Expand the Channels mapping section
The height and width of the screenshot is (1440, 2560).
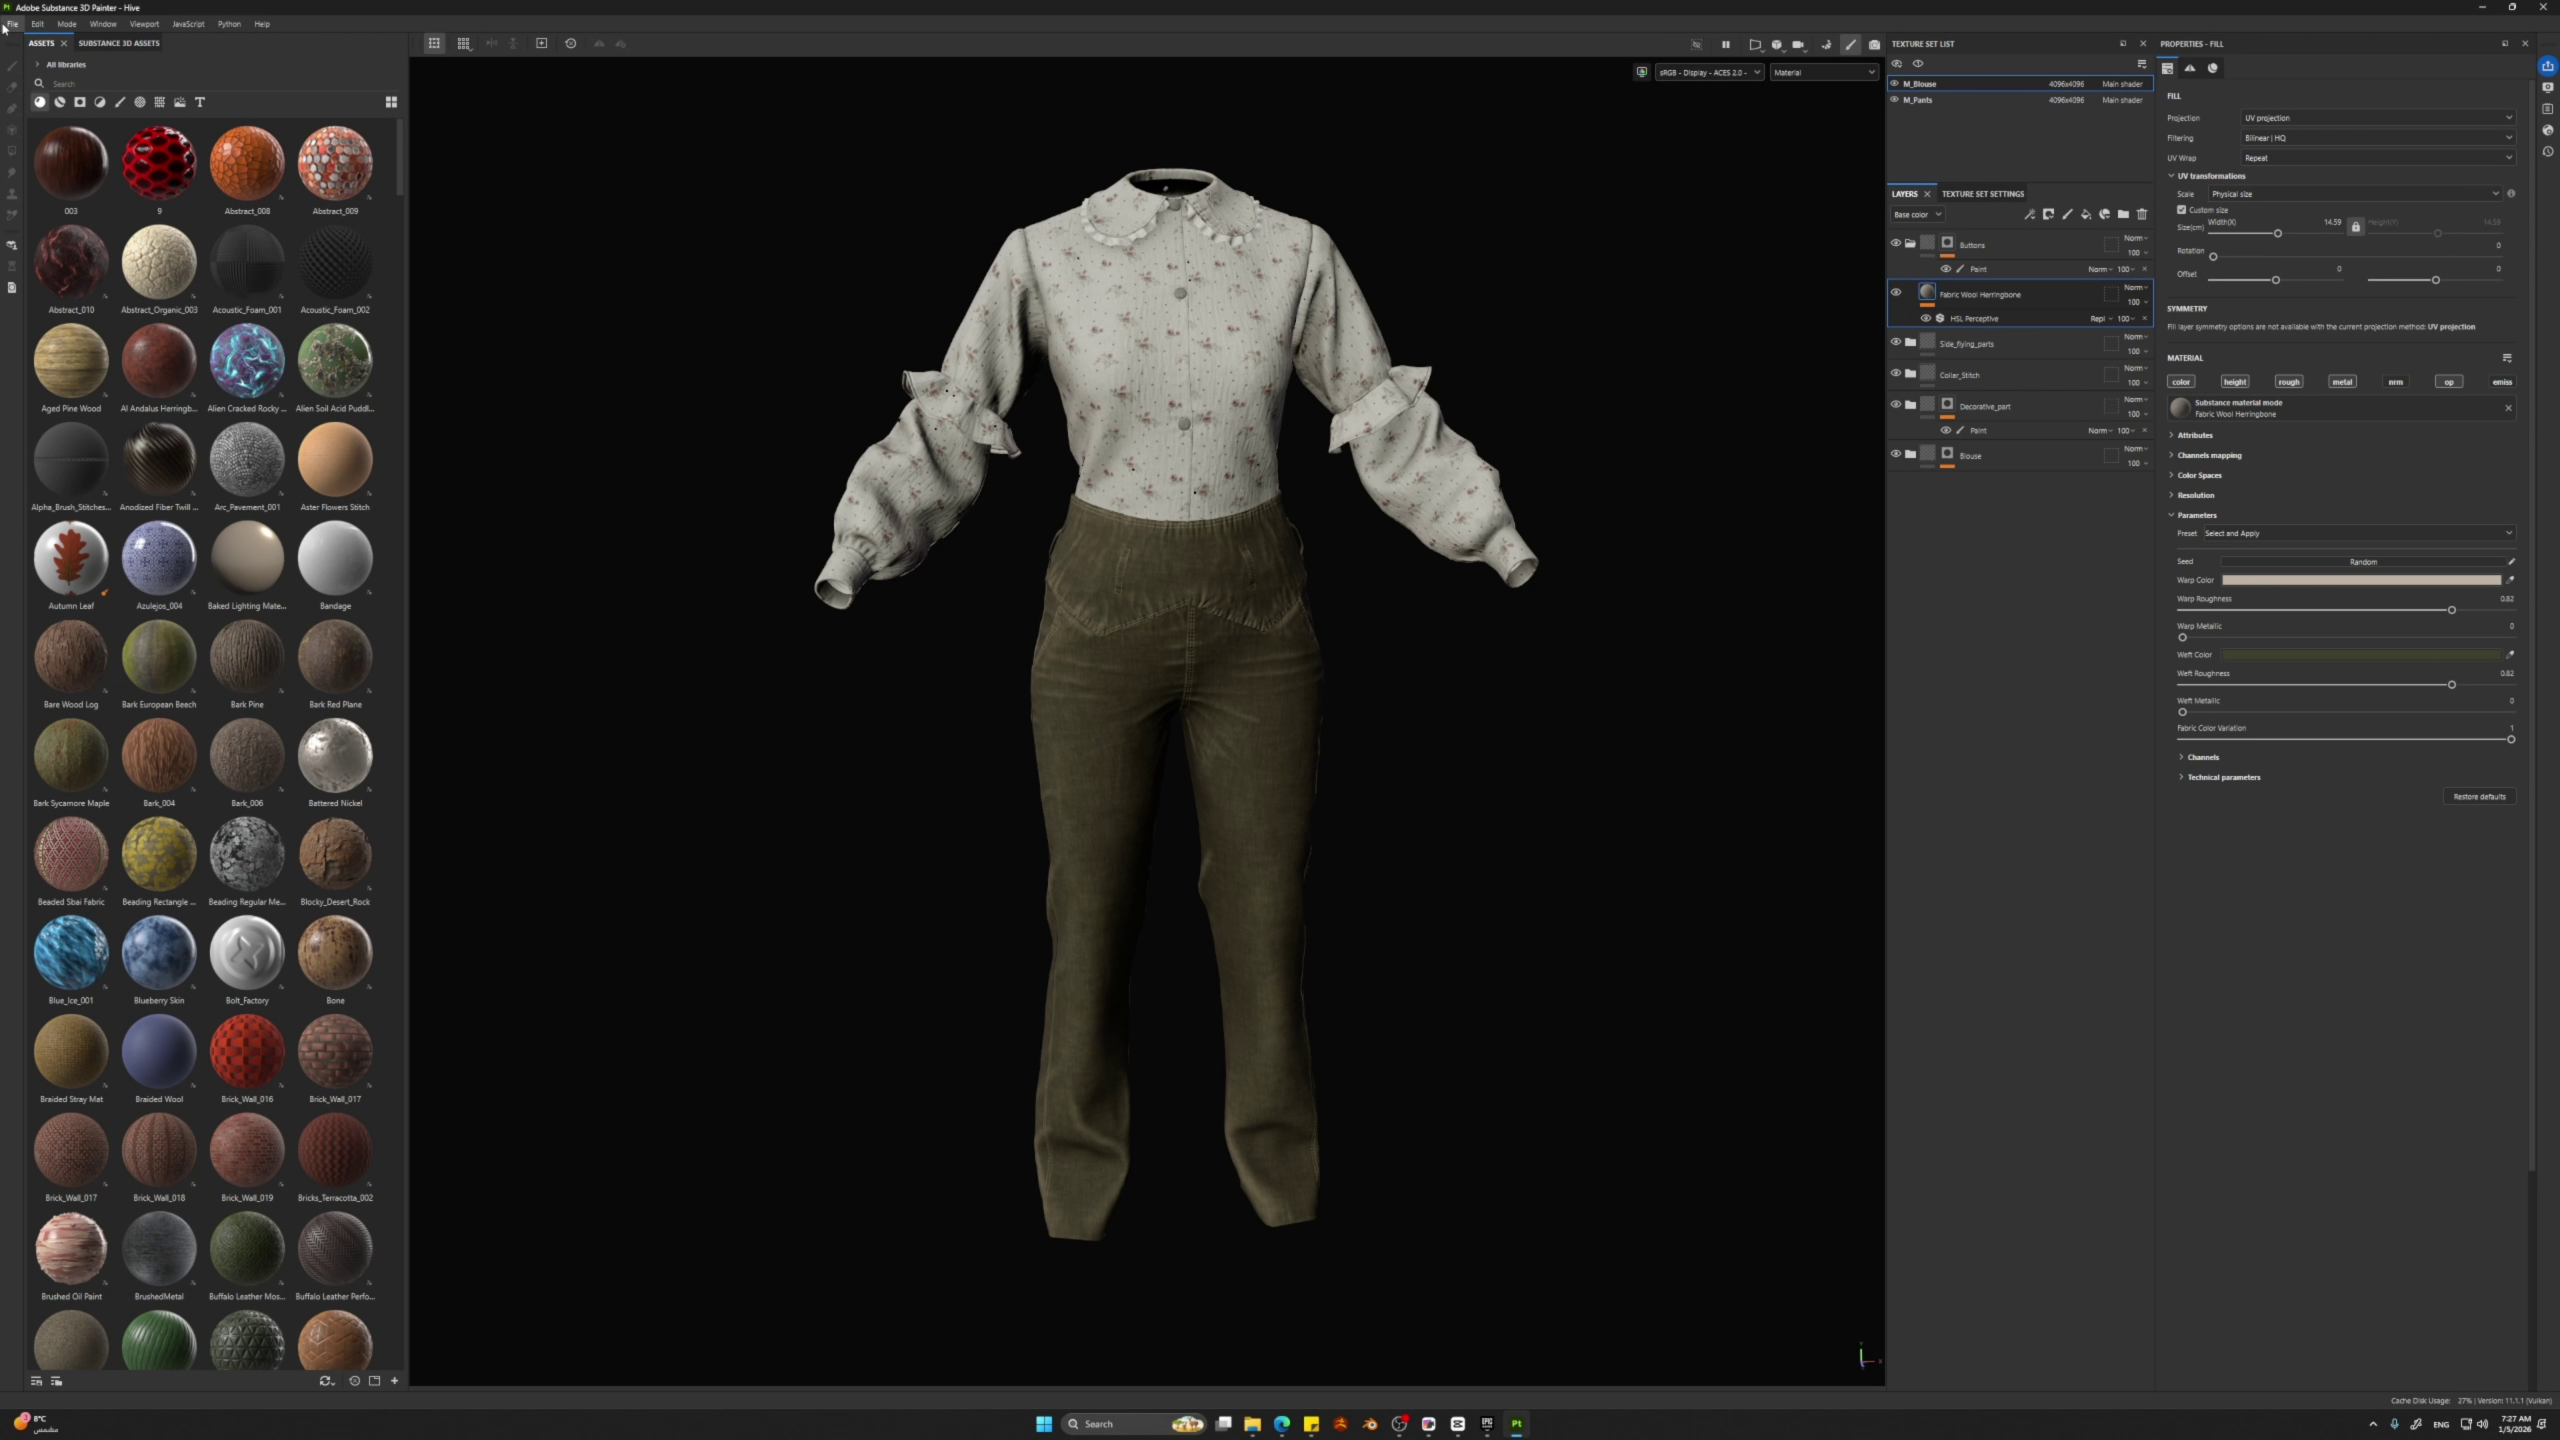point(2208,455)
